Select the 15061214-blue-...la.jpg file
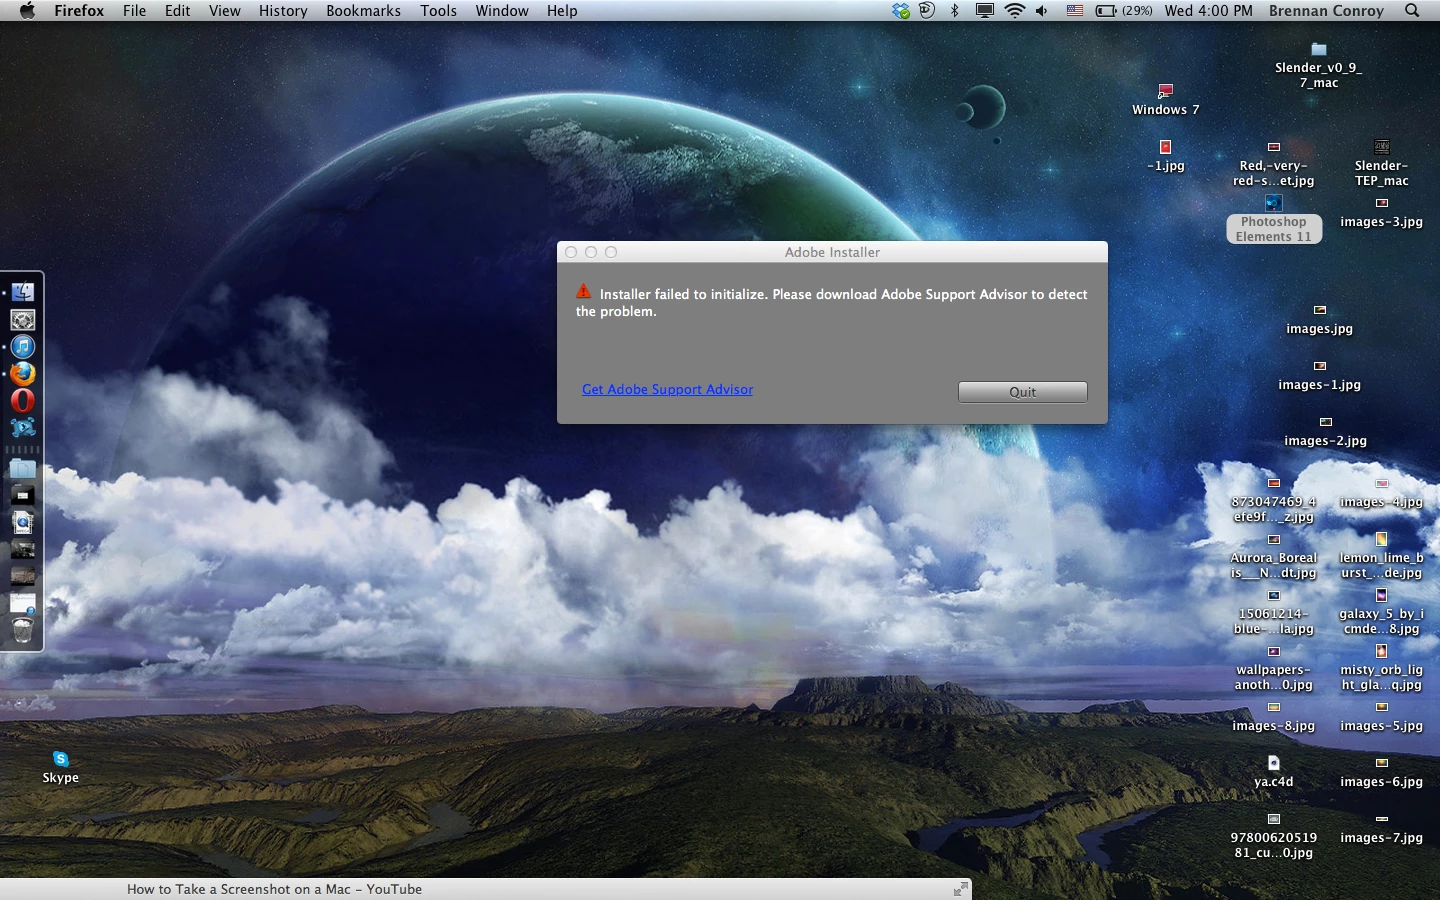The height and width of the screenshot is (900, 1440). [1273, 612]
